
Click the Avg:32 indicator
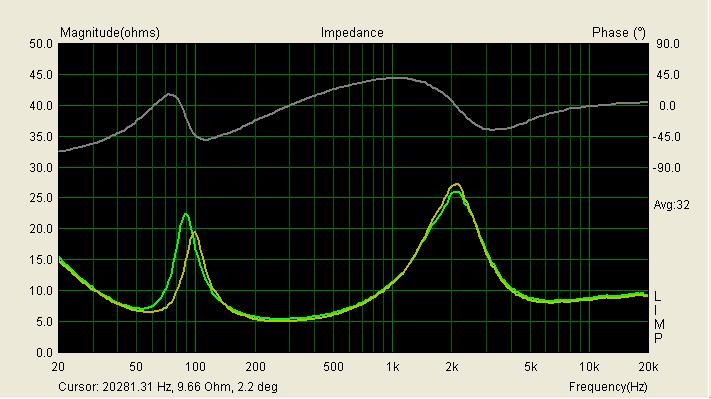[671, 205]
